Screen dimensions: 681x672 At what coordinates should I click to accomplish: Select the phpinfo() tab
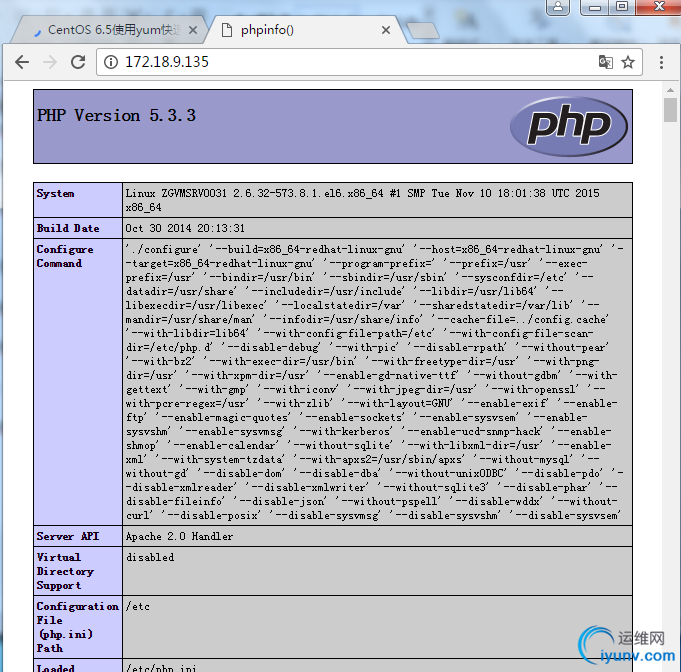304,30
